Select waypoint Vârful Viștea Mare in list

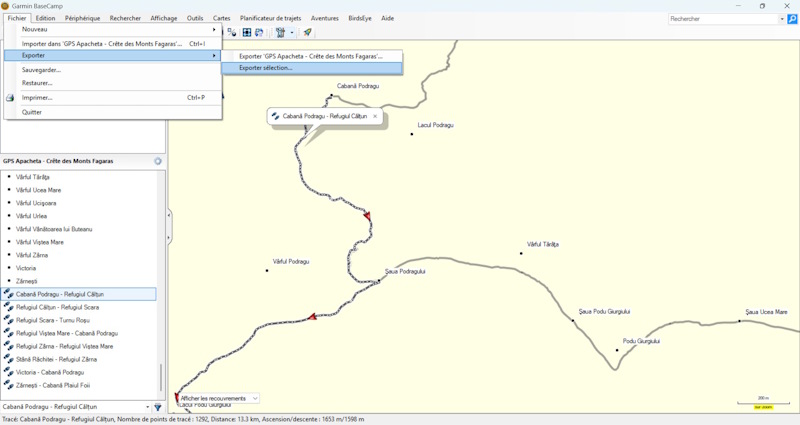[x=40, y=242]
